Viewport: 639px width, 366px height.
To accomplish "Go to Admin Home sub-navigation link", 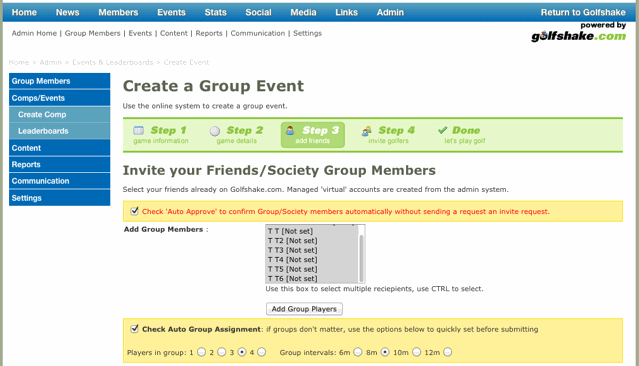I will [x=34, y=33].
